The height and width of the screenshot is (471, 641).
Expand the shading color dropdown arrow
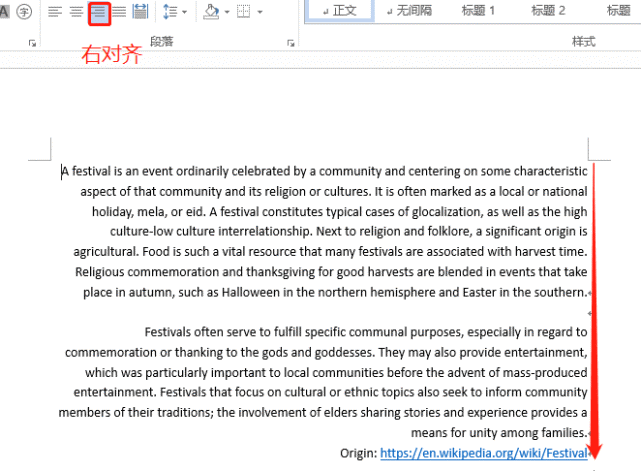(x=227, y=12)
